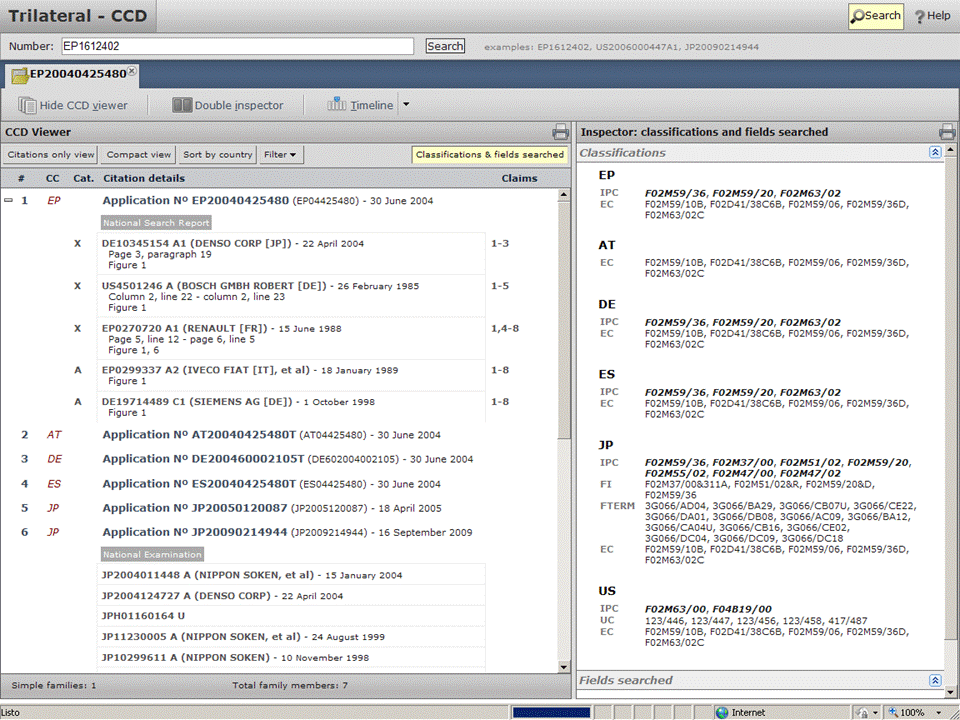Screen dimensions: 960x720
Task: Click the Number input field
Action: click(x=236, y=46)
